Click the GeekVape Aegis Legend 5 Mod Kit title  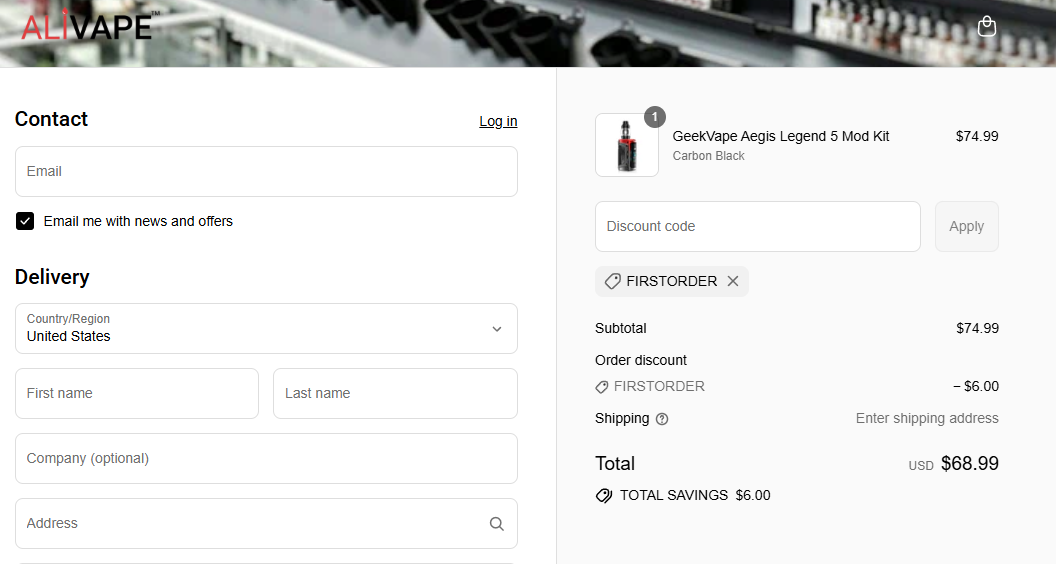click(781, 136)
